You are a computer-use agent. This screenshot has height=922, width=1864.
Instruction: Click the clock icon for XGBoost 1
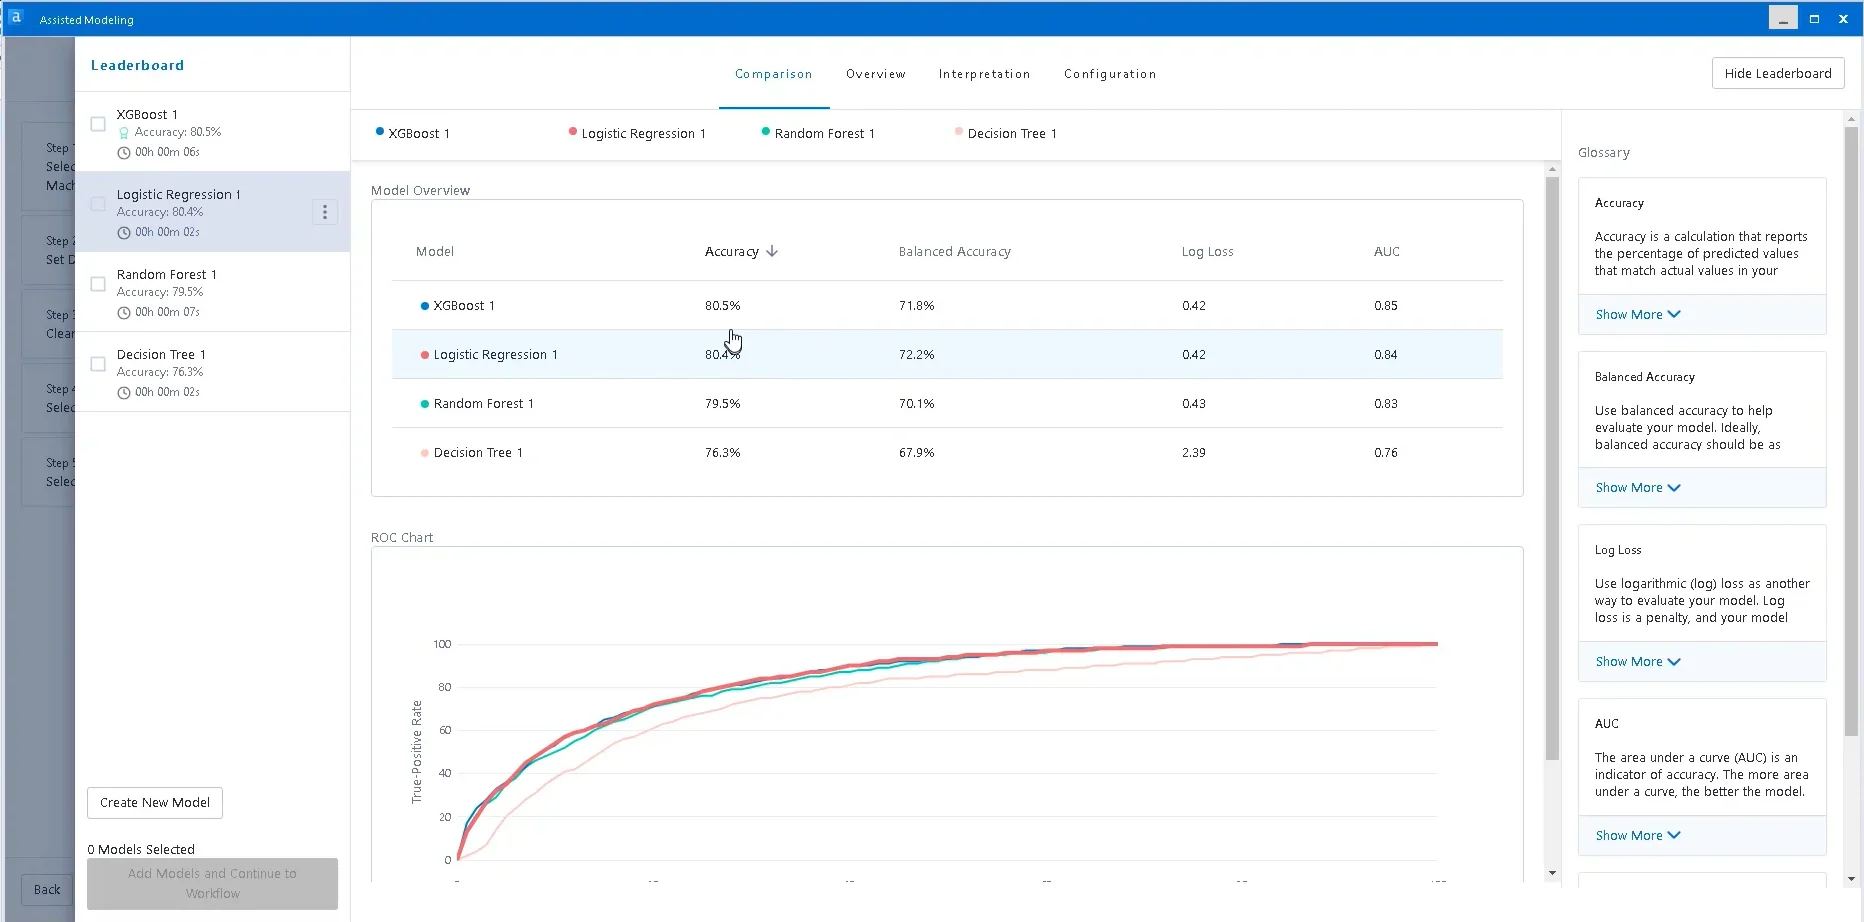(x=124, y=152)
